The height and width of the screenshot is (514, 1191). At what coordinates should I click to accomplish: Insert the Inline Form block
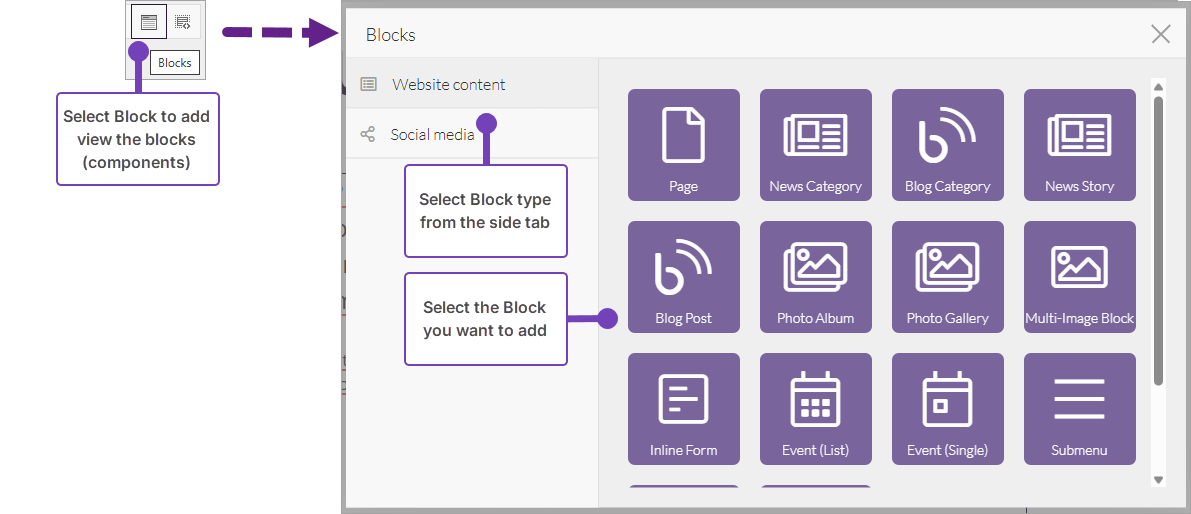(x=683, y=408)
